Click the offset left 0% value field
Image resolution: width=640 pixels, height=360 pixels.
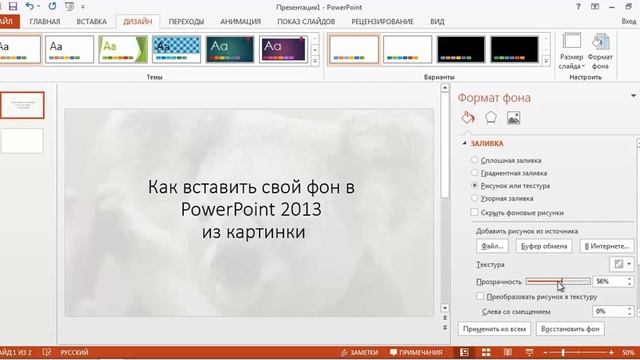click(x=609, y=311)
